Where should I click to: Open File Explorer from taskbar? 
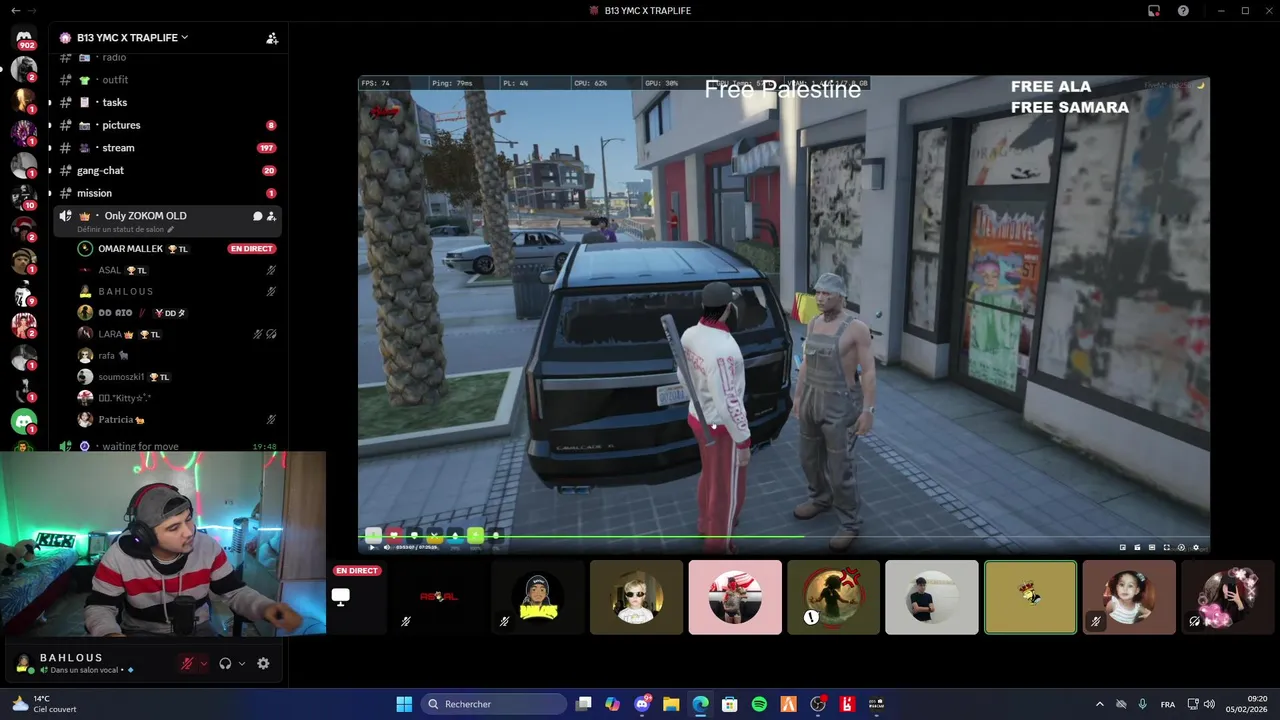(671, 704)
